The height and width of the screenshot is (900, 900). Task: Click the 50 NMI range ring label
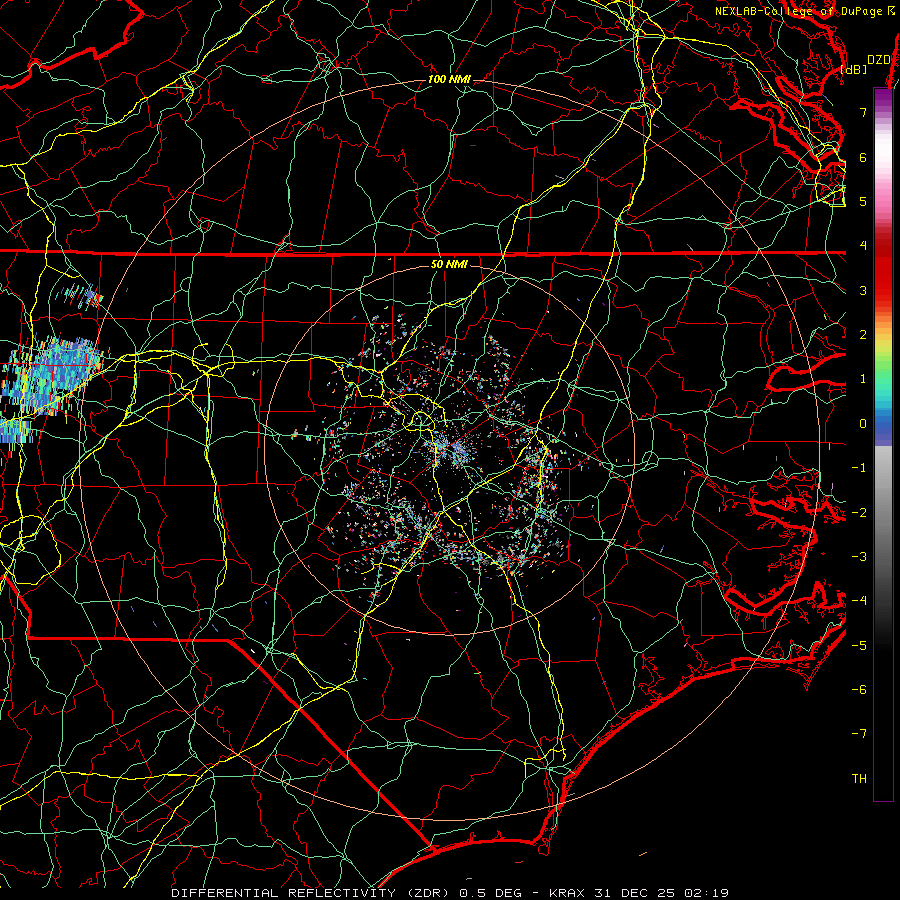(x=449, y=265)
